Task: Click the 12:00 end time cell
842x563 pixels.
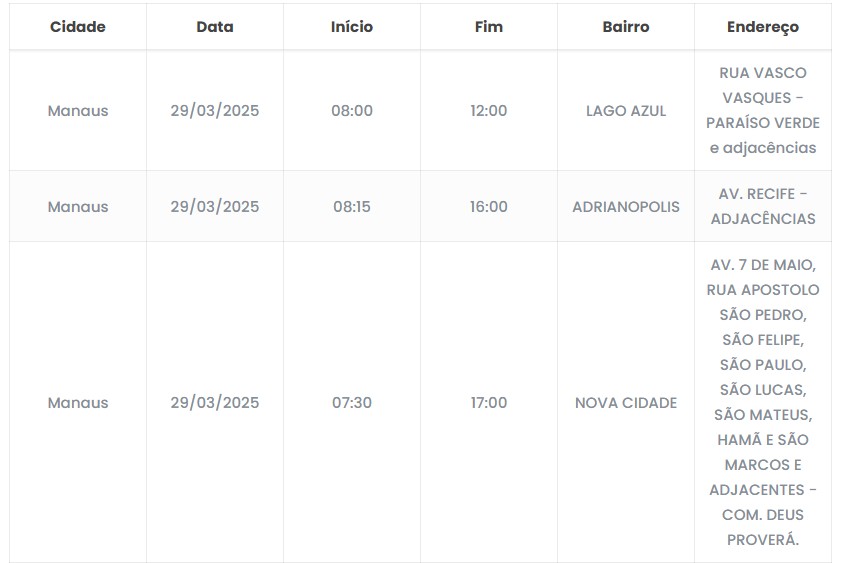Action: [489, 111]
